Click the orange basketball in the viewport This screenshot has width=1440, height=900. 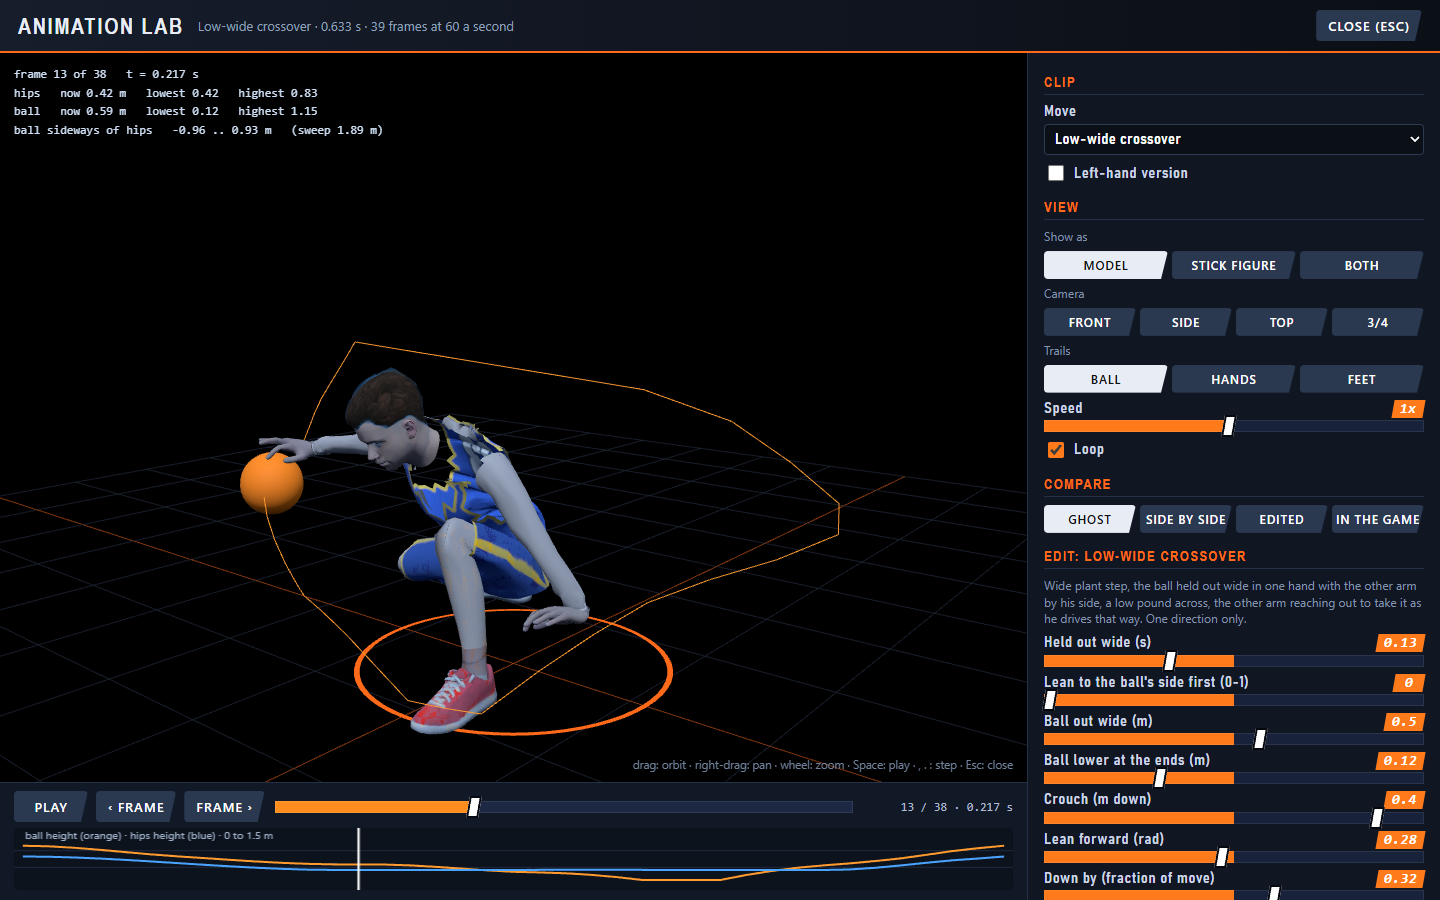pyautogui.click(x=271, y=482)
